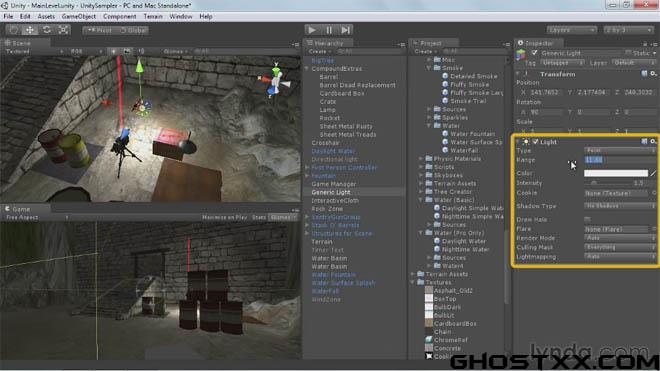The image size is (660, 371).
Task: Click the Play button
Action: pyautogui.click(x=312, y=30)
